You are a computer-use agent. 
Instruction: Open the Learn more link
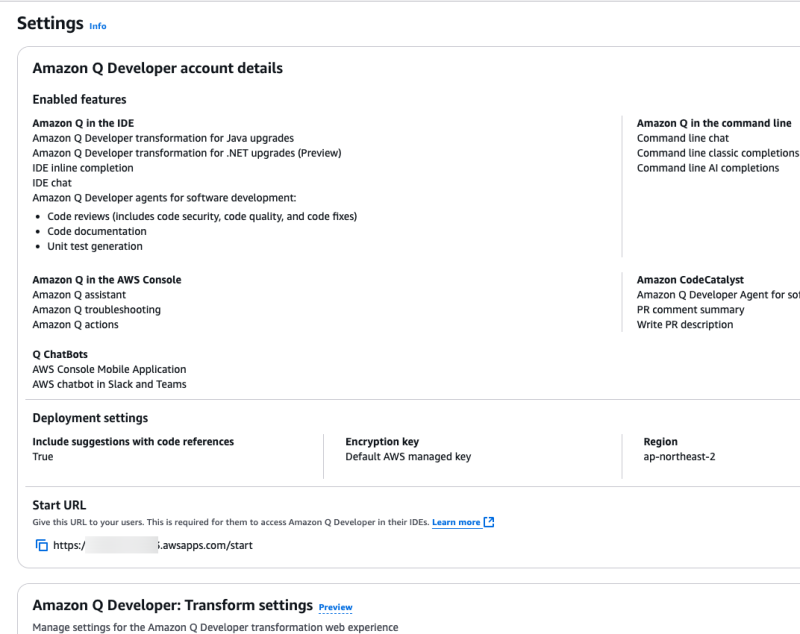pos(456,522)
